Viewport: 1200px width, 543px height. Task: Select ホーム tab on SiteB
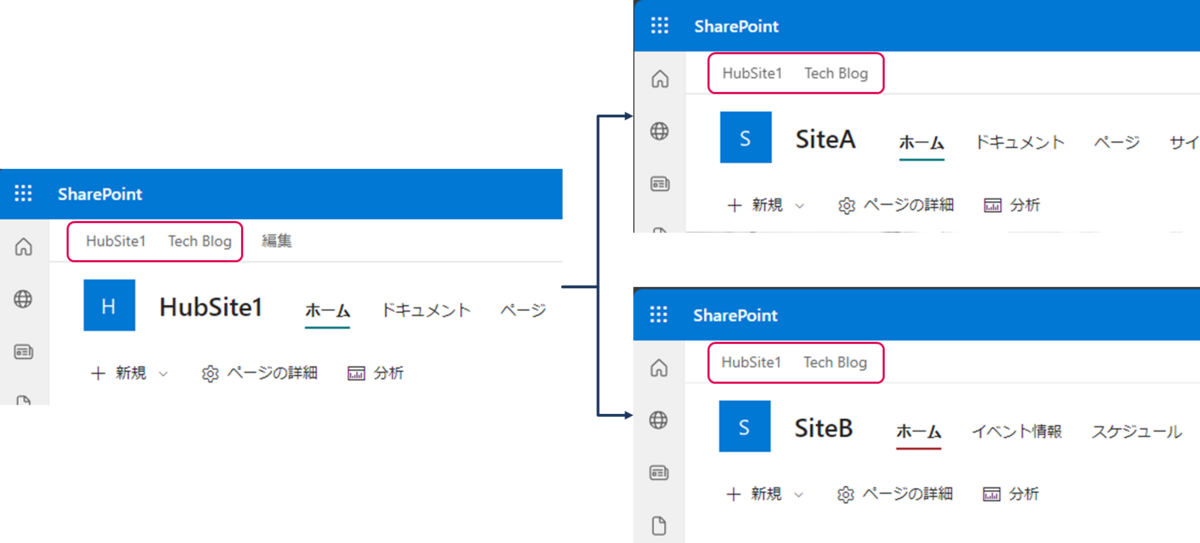point(919,431)
